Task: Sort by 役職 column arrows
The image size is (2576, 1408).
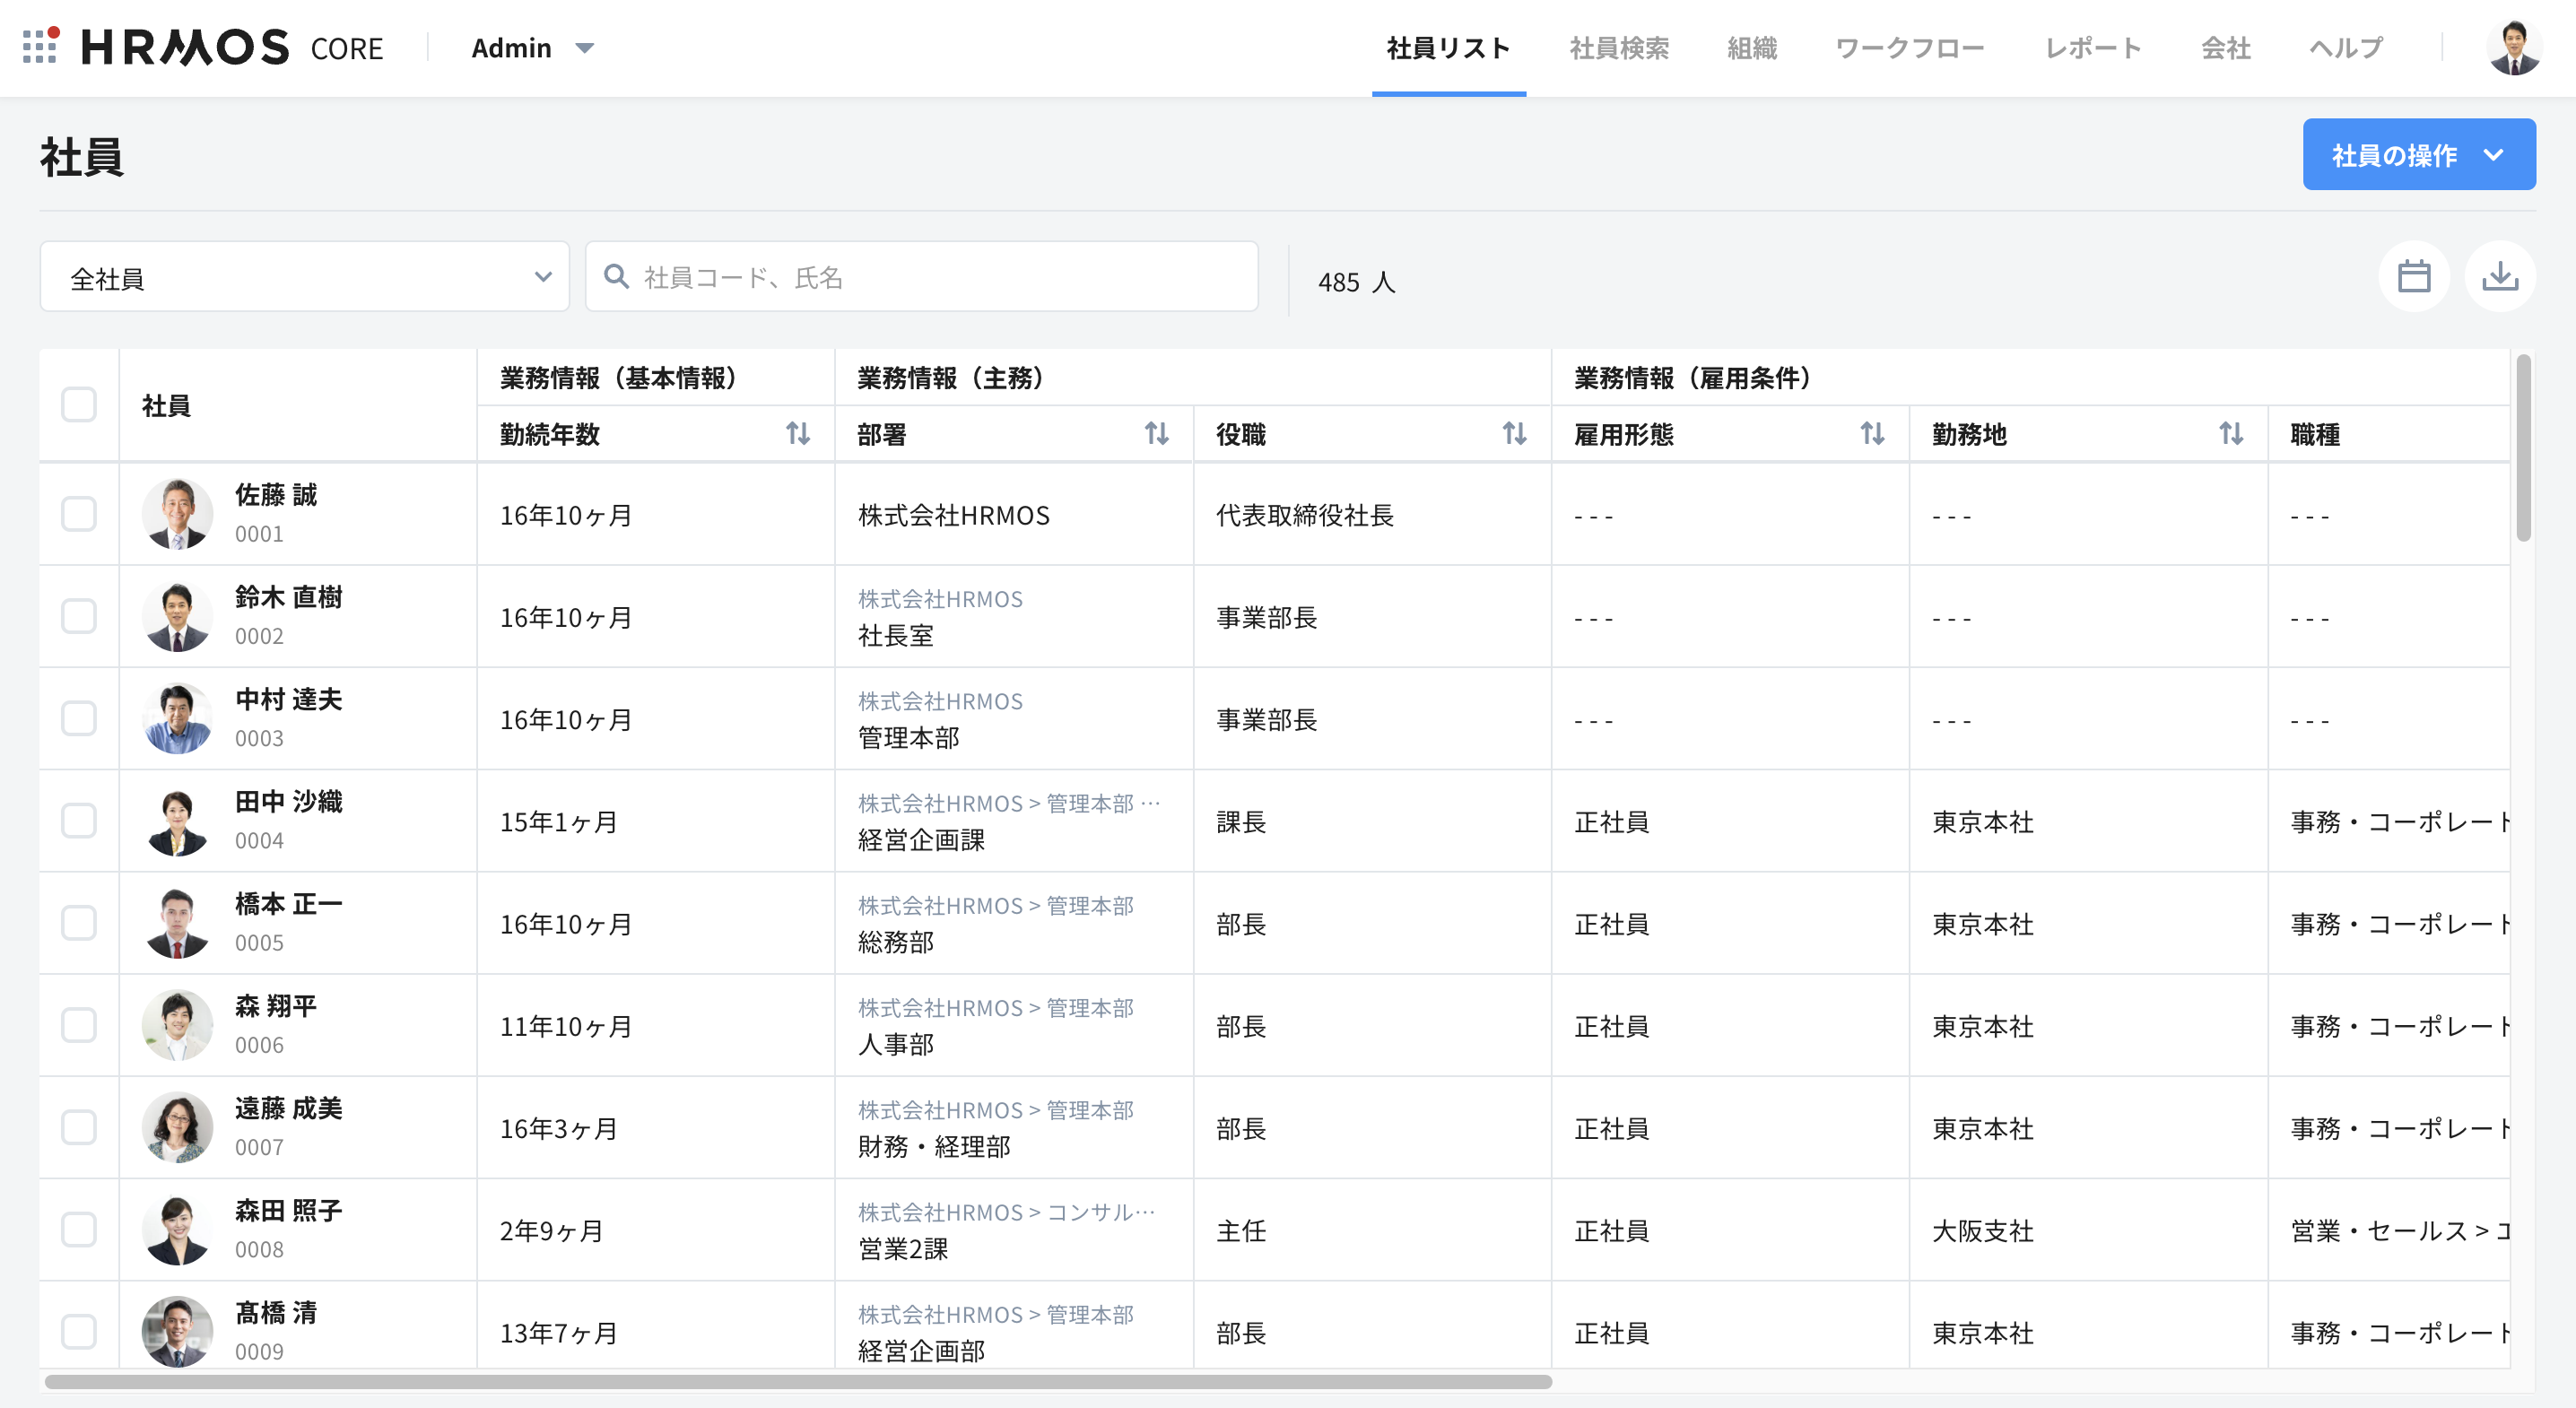Action: pyautogui.click(x=1514, y=434)
